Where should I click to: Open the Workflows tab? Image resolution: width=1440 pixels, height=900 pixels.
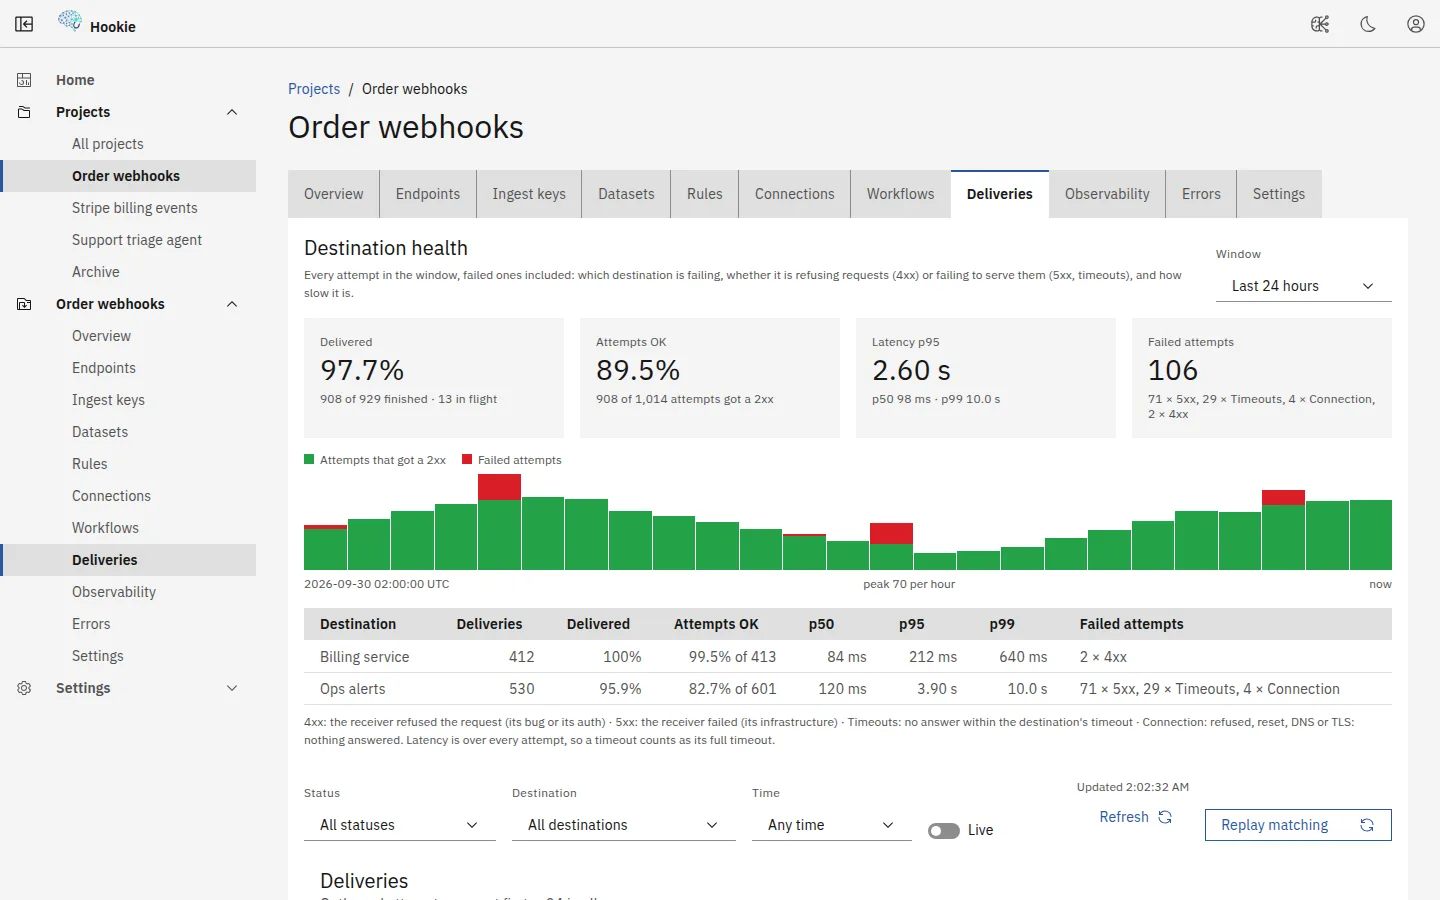click(900, 194)
